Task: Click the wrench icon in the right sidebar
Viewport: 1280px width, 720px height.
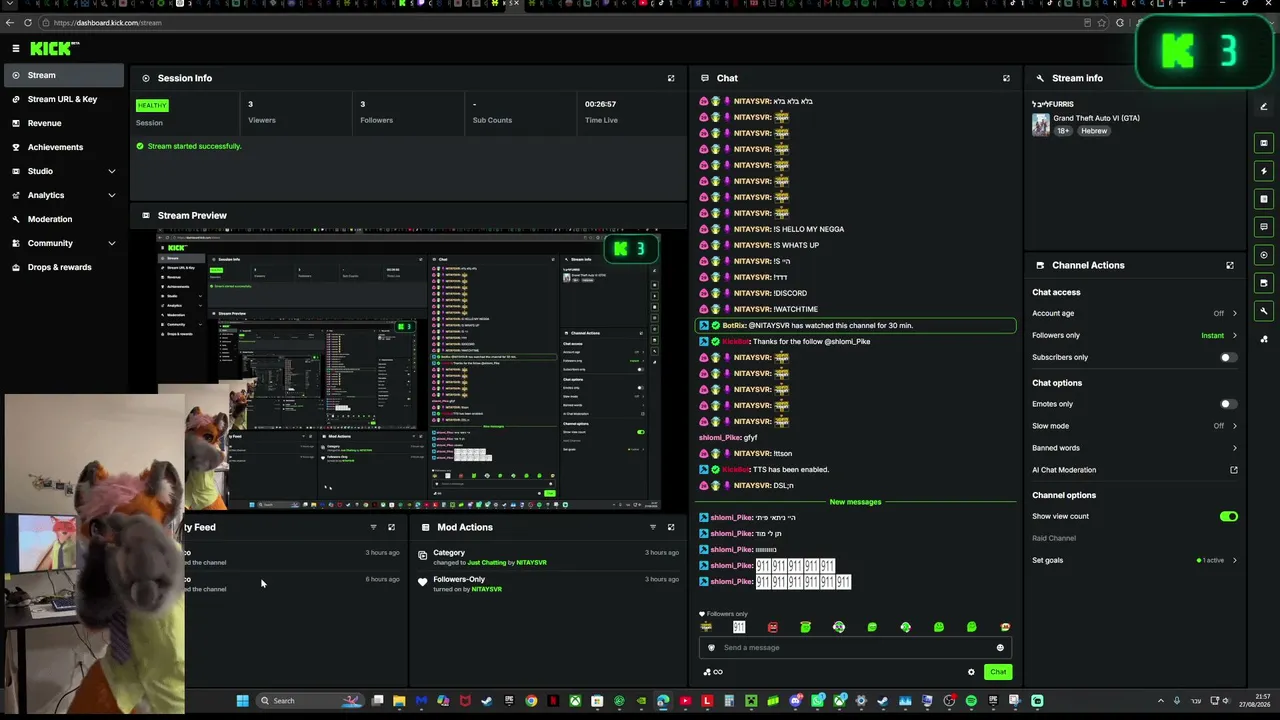Action: [x=1264, y=311]
